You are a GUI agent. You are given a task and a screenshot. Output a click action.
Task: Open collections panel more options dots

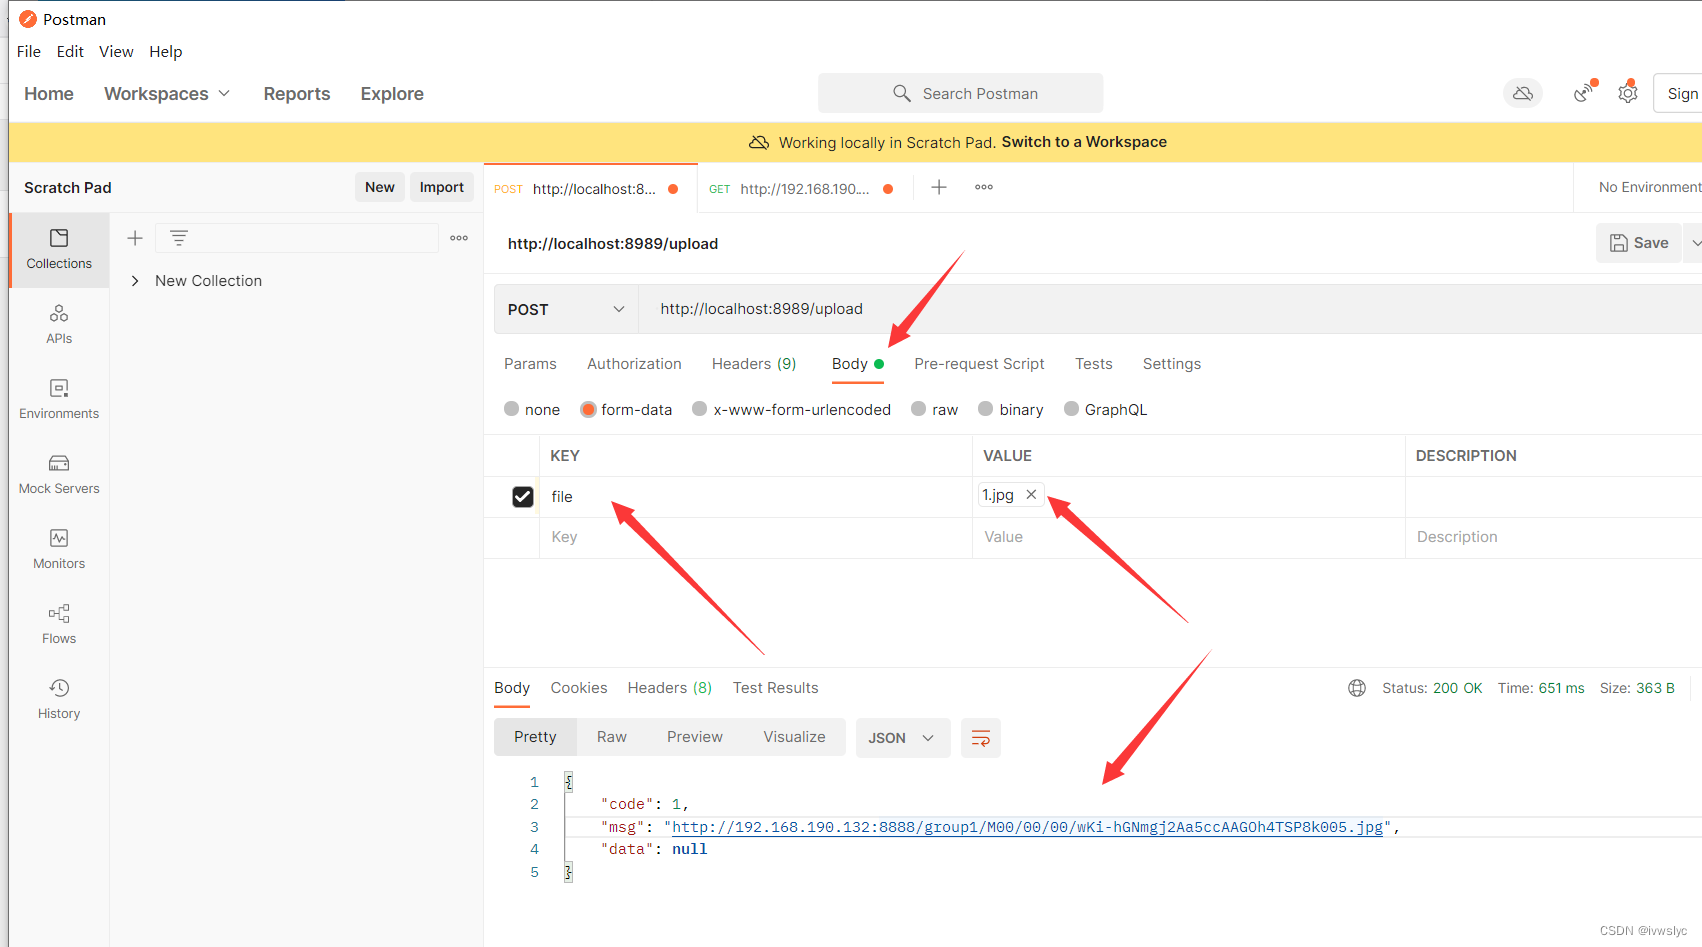459,238
